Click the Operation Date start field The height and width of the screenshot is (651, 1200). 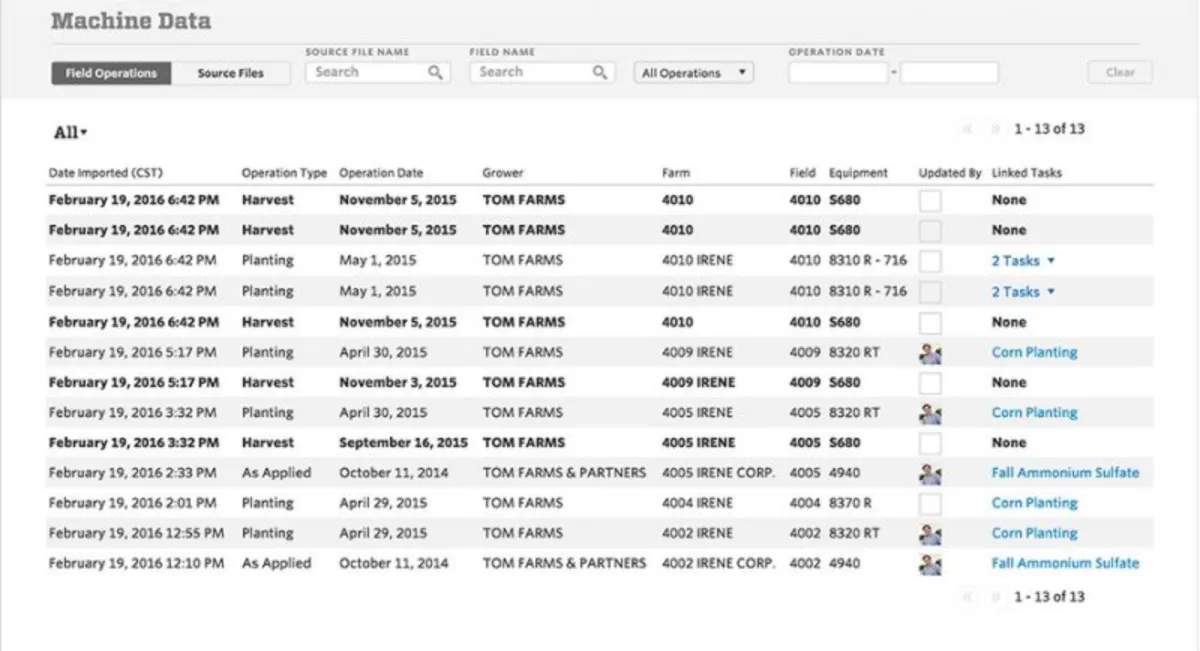(x=838, y=72)
